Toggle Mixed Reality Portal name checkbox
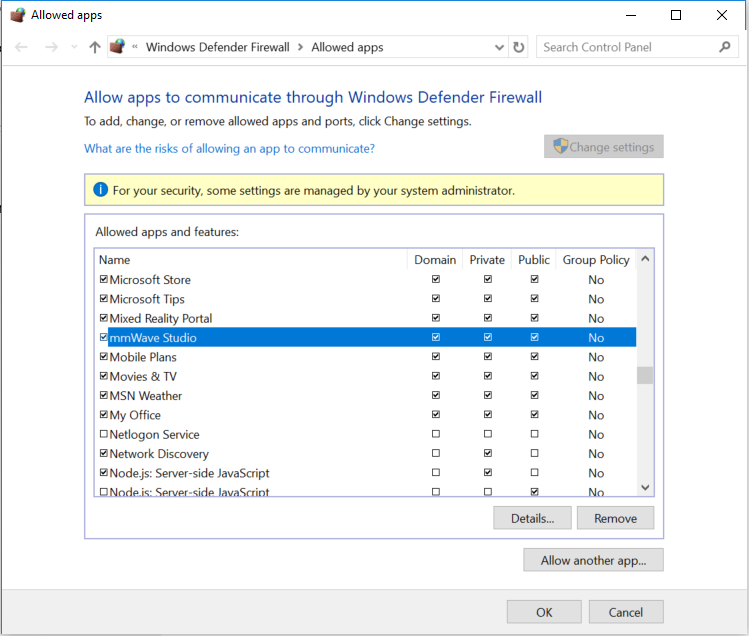 pyautogui.click(x=104, y=318)
